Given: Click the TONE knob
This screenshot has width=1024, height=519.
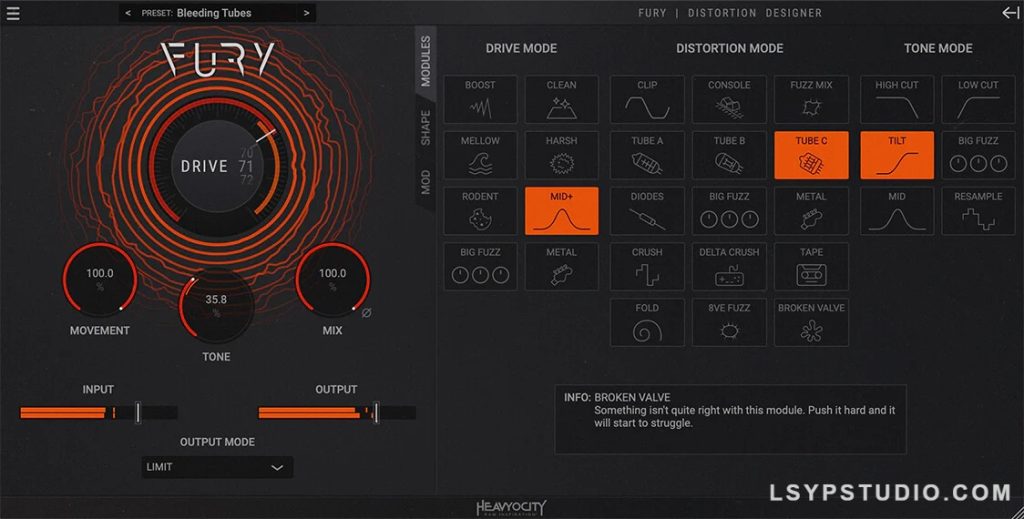Looking at the screenshot, I should 216,306.
